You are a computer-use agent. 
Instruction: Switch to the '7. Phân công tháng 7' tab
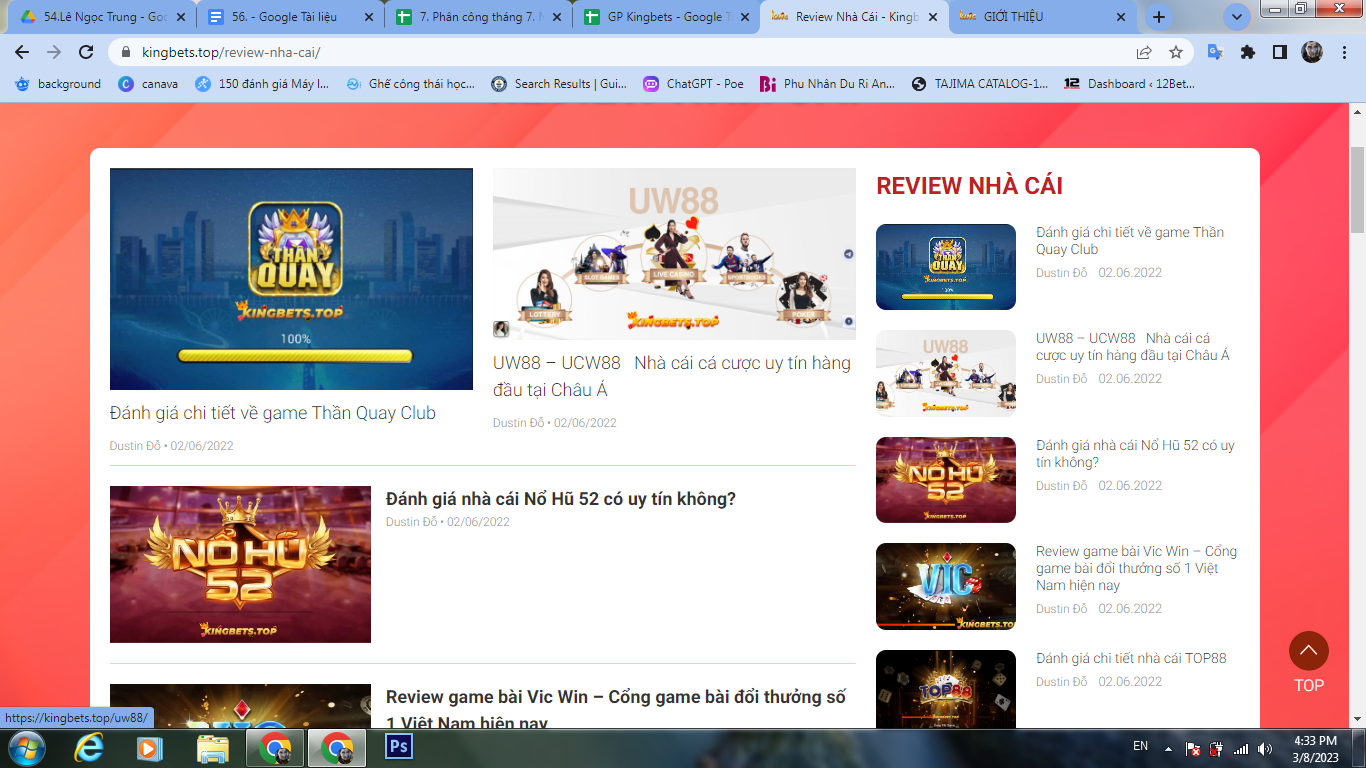pos(477,17)
